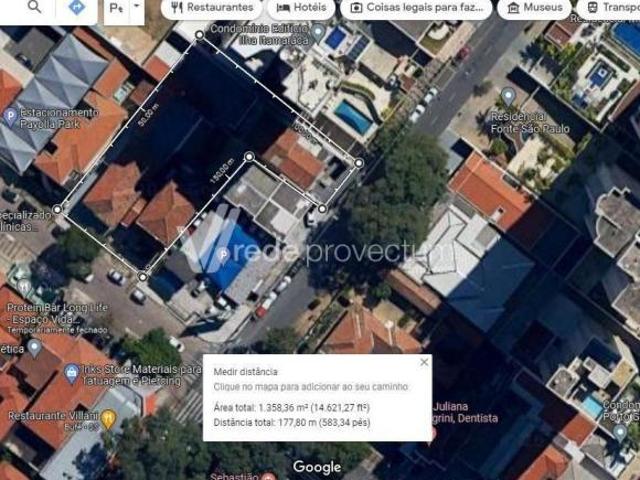The height and width of the screenshot is (480, 640).
Task: Open directions with the blue arrow icon
Action: pyautogui.click(x=76, y=7)
